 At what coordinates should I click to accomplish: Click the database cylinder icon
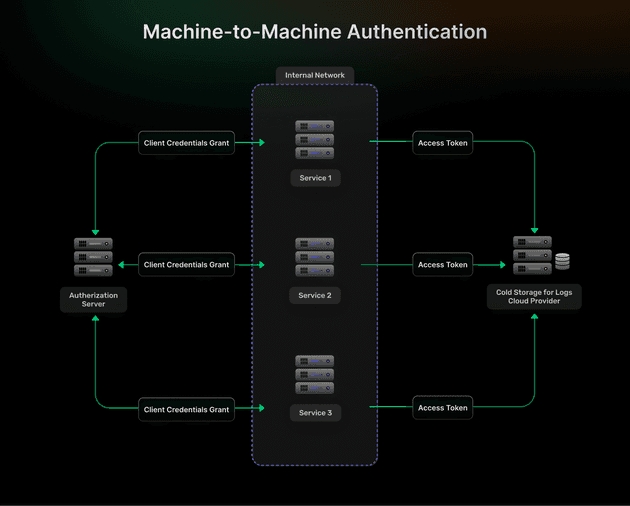point(562,262)
